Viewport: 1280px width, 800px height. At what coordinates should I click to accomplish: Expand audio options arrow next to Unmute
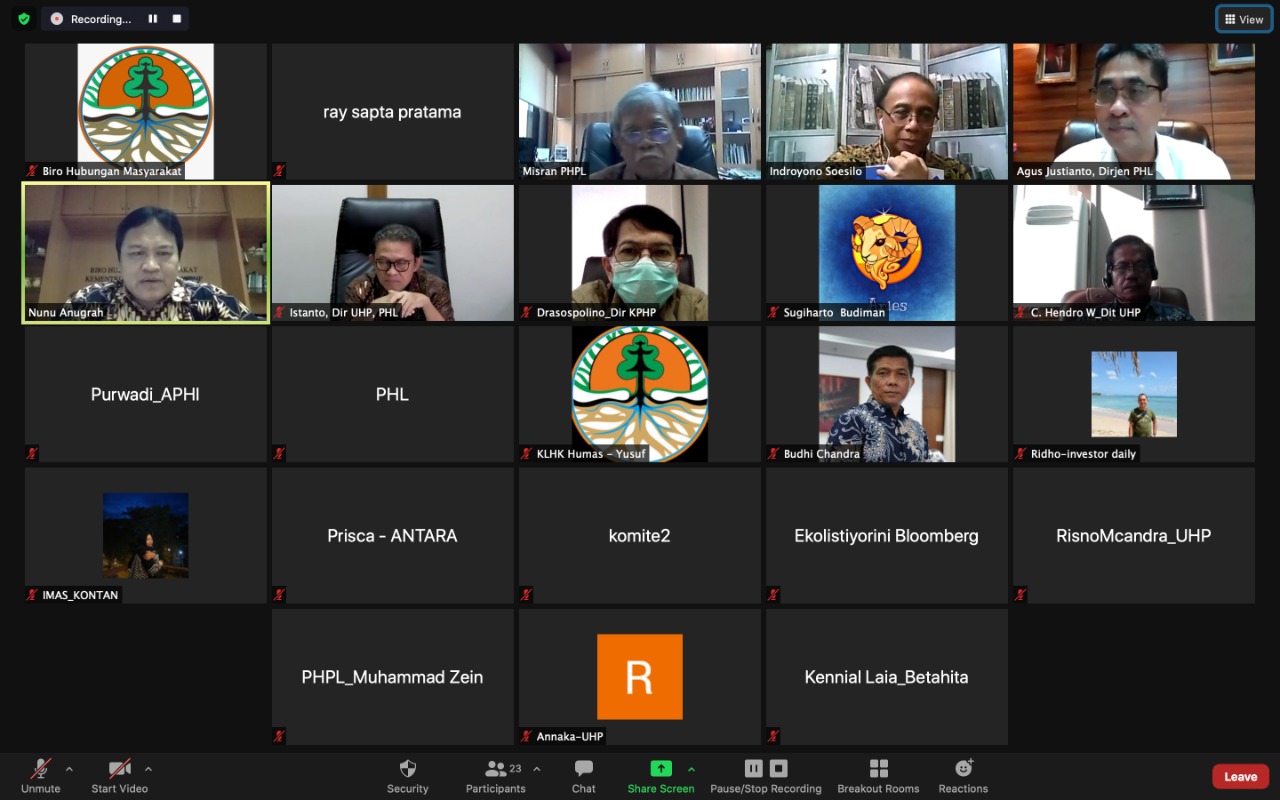pyautogui.click(x=69, y=769)
